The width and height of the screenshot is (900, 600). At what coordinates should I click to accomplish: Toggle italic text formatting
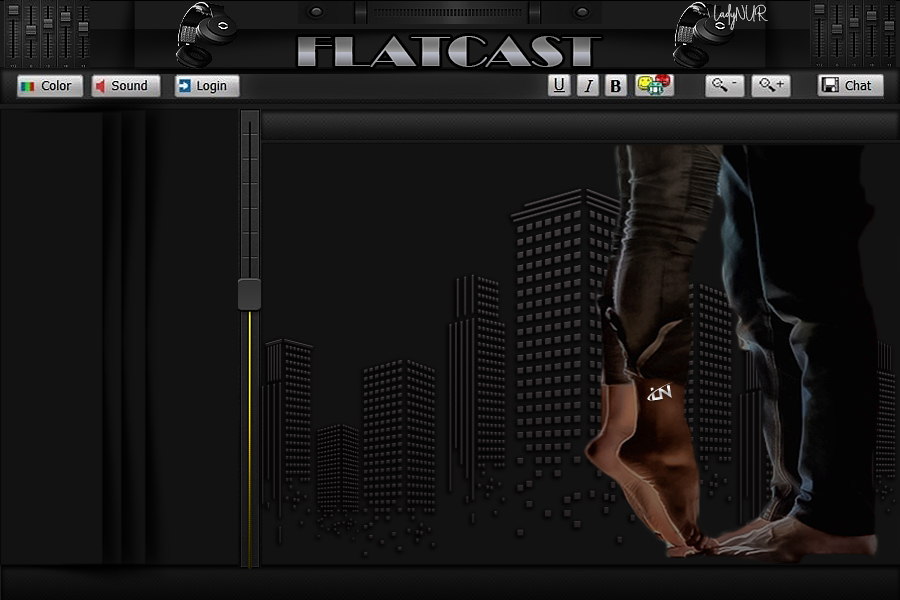pos(588,86)
